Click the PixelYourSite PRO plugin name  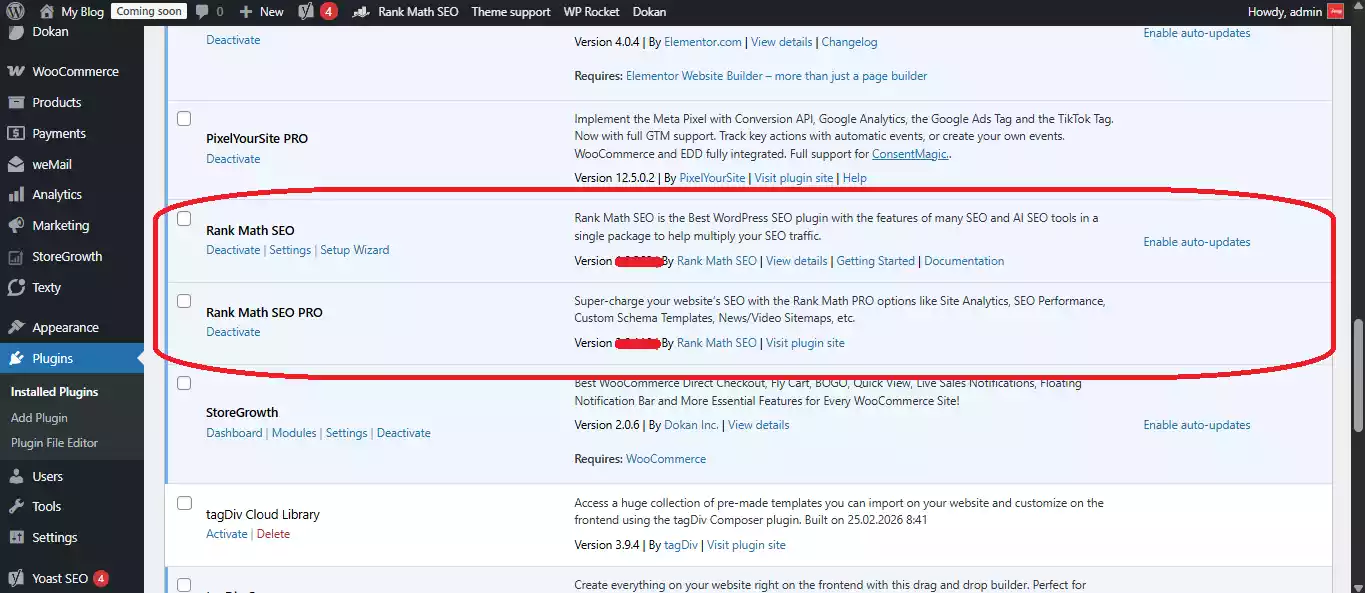[257, 139]
